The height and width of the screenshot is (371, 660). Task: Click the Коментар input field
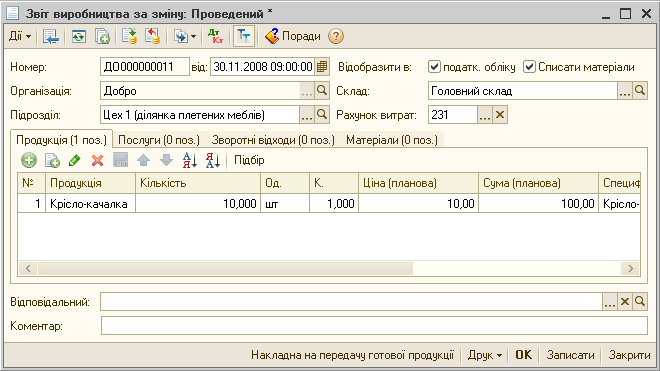pyautogui.click(x=374, y=326)
